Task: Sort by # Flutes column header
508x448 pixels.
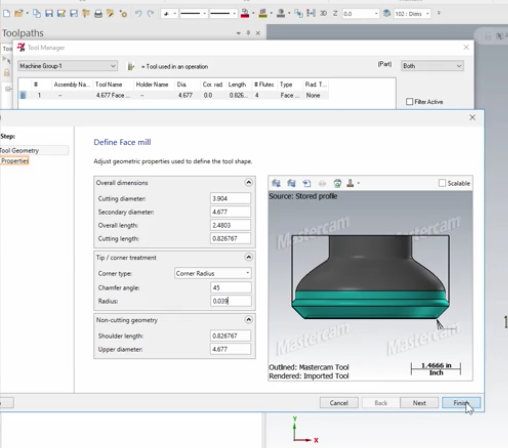Action: click(265, 84)
